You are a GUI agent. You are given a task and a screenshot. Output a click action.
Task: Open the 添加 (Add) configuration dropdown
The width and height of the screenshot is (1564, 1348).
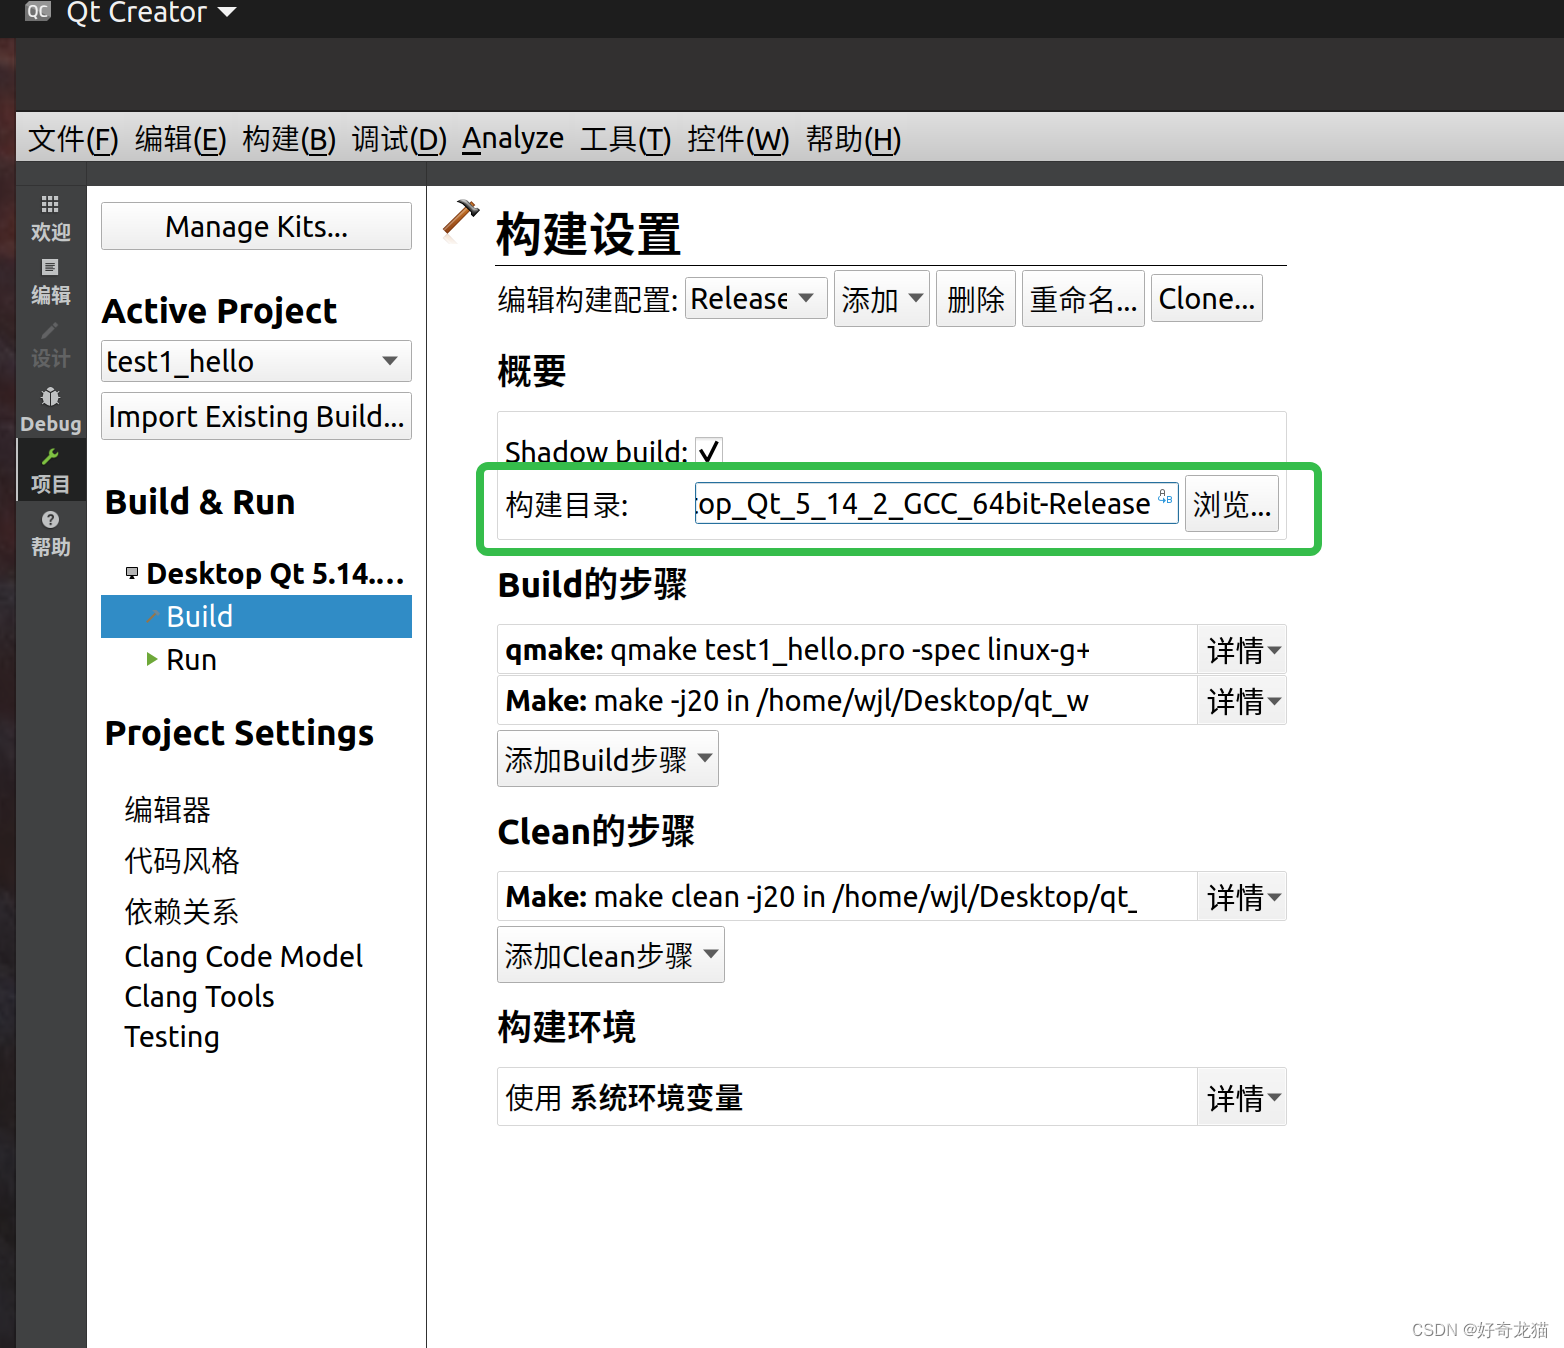[882, 299]
